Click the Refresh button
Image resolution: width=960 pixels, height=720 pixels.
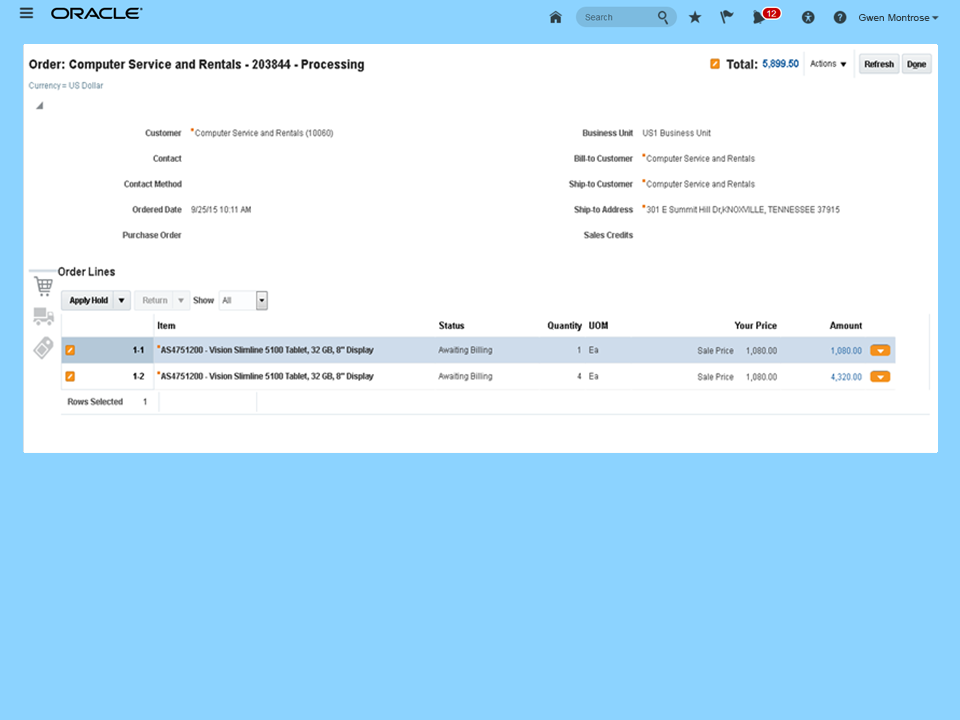[x=879, y=64]
